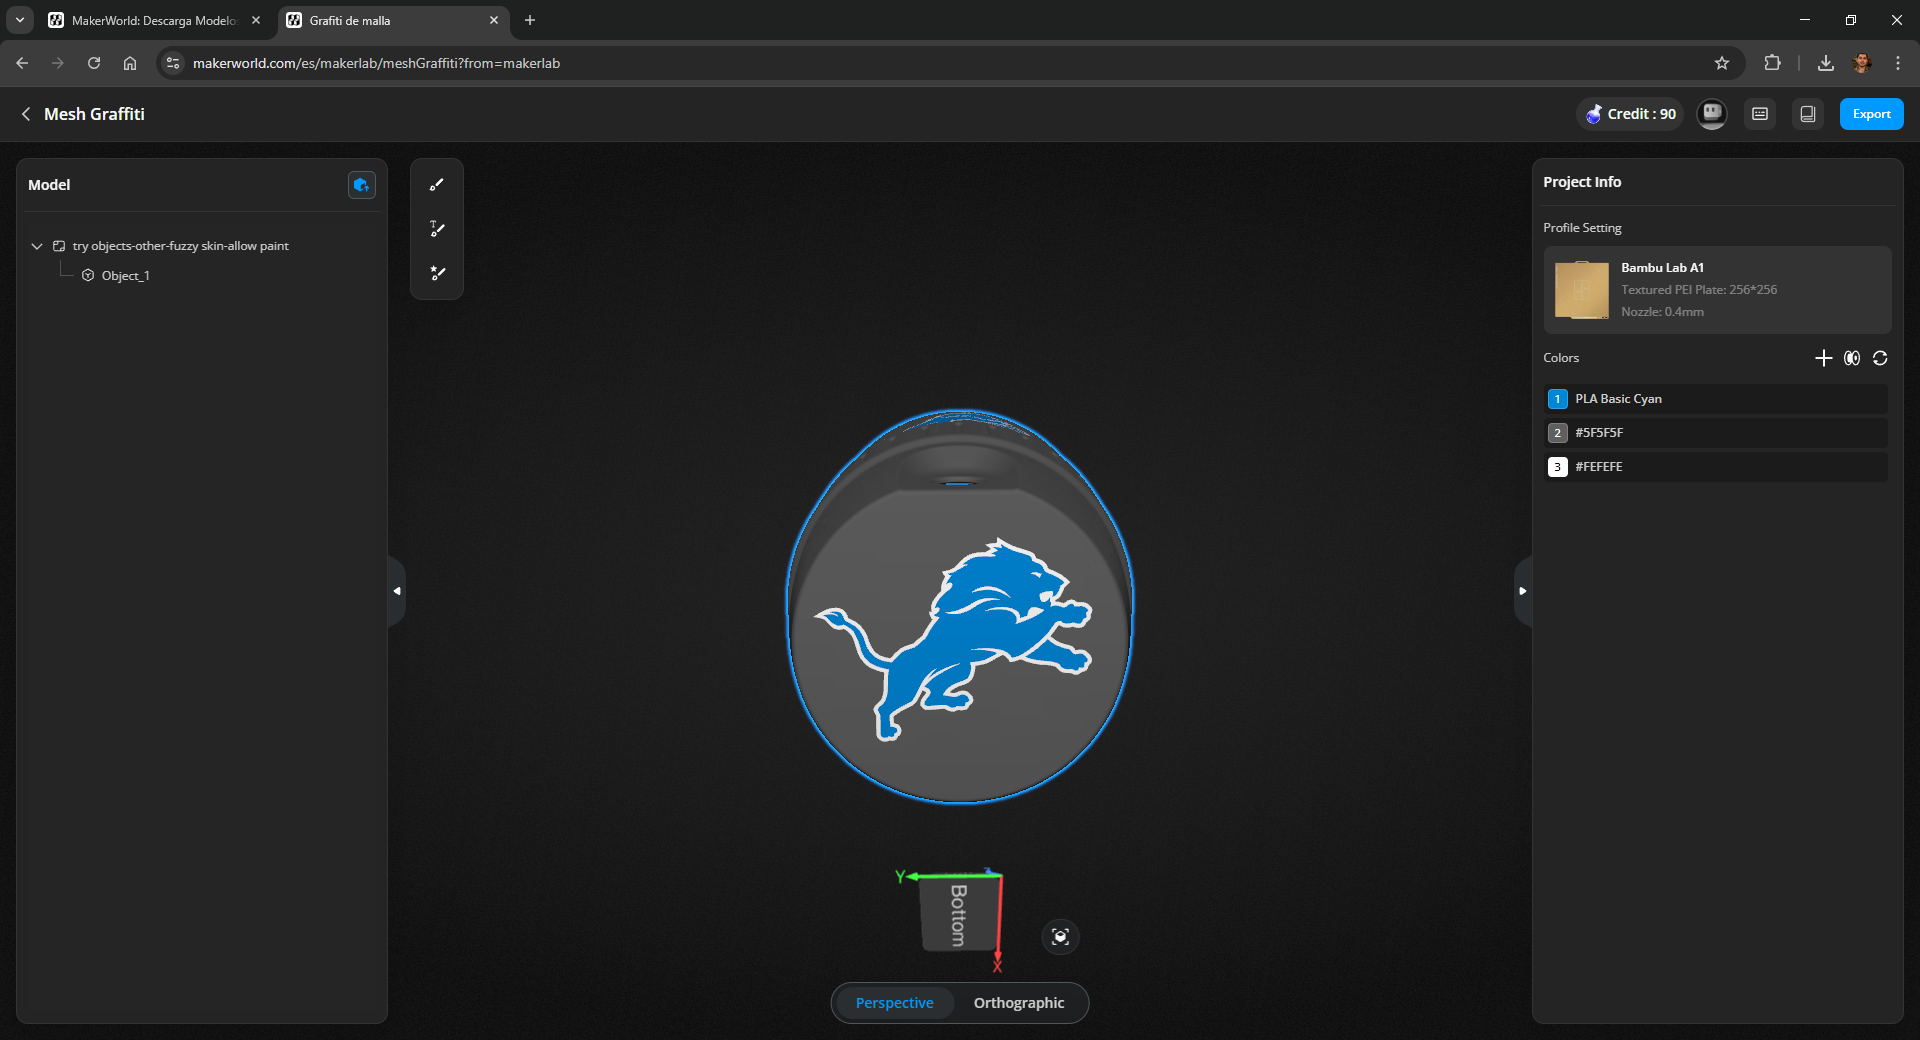Image resolution: width=1920 pixels, height=1040 pixels.
Task: Open the keyboard shortcuts icon
Action: tap(1760, 114)
